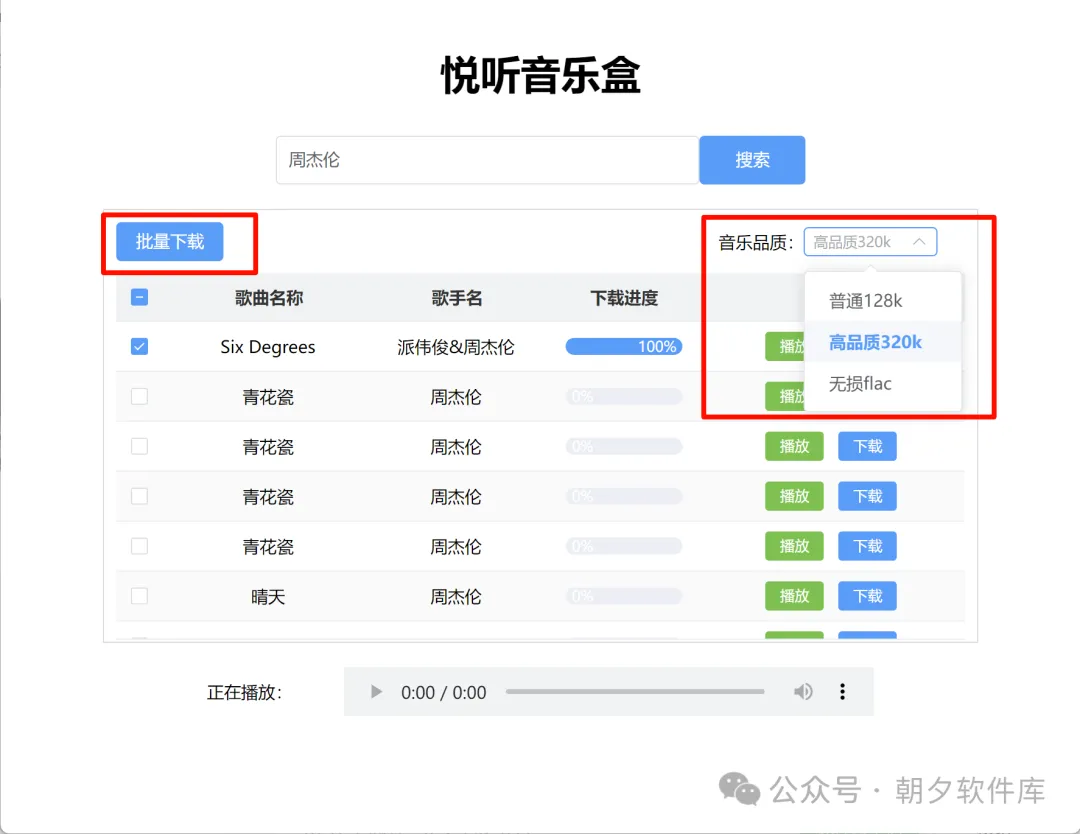The width and height of the screenshot is (1080, 834).
Task: Click the play icon in the audio player
Action: click(x=375, y=691)
